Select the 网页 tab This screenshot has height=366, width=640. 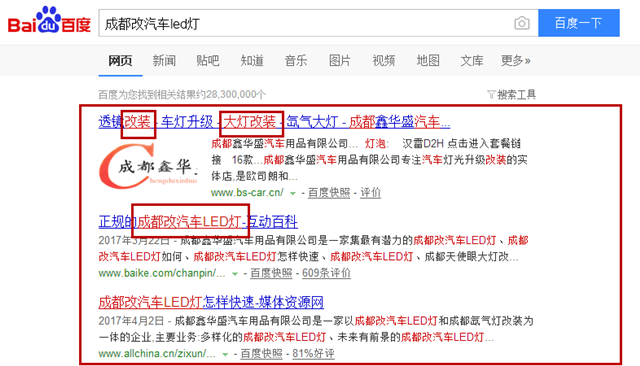coord(120,61)
